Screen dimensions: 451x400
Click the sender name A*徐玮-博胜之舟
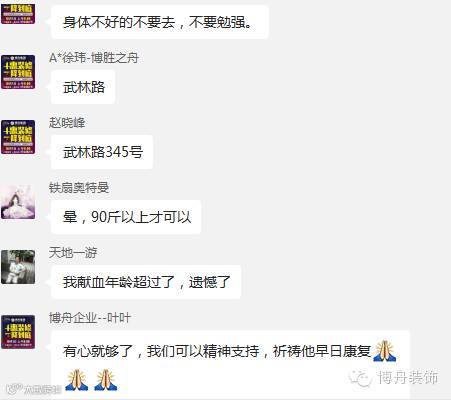tap(94, 58)
